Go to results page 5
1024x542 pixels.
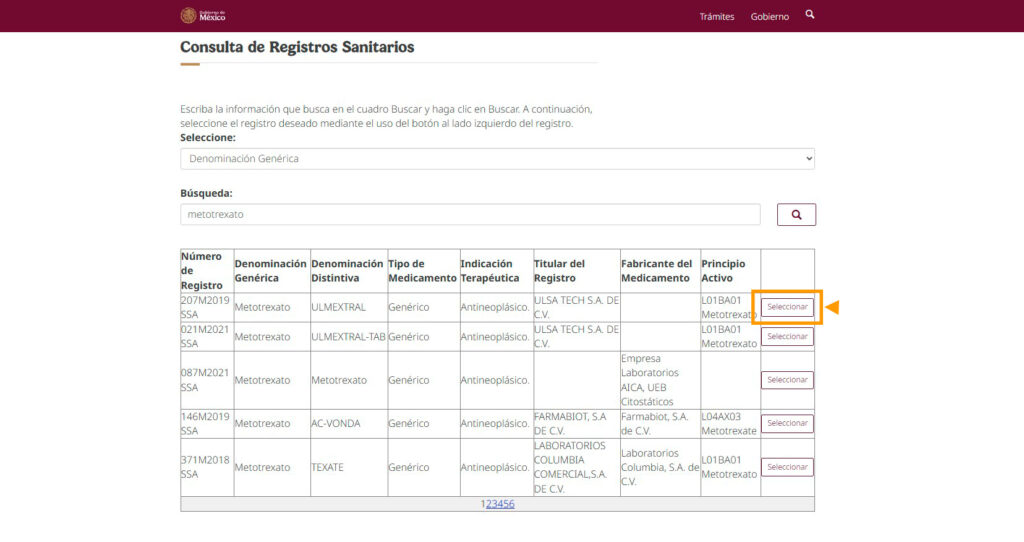pyautogui.click(x=506, y=504)
